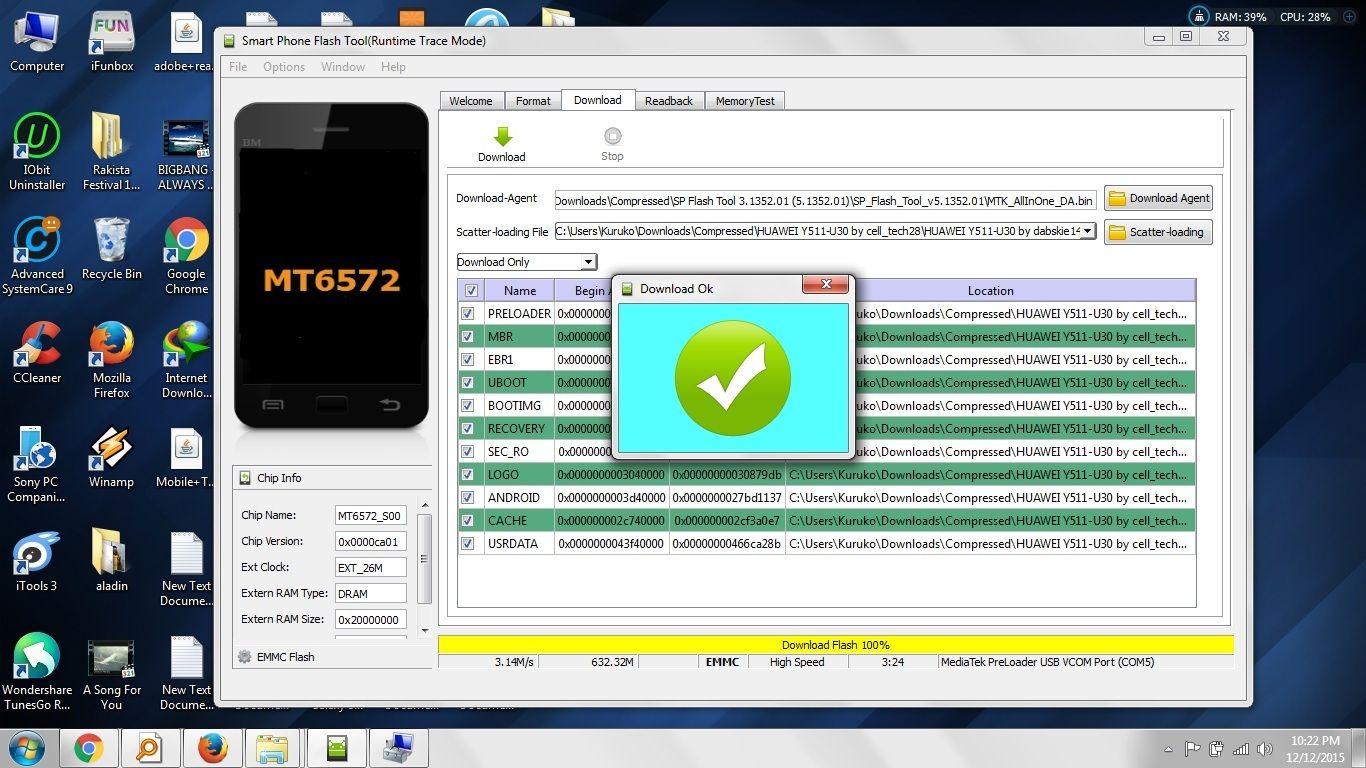Click the green Download arrow icon
The image size is (1366, 768).
coord(502,137)
